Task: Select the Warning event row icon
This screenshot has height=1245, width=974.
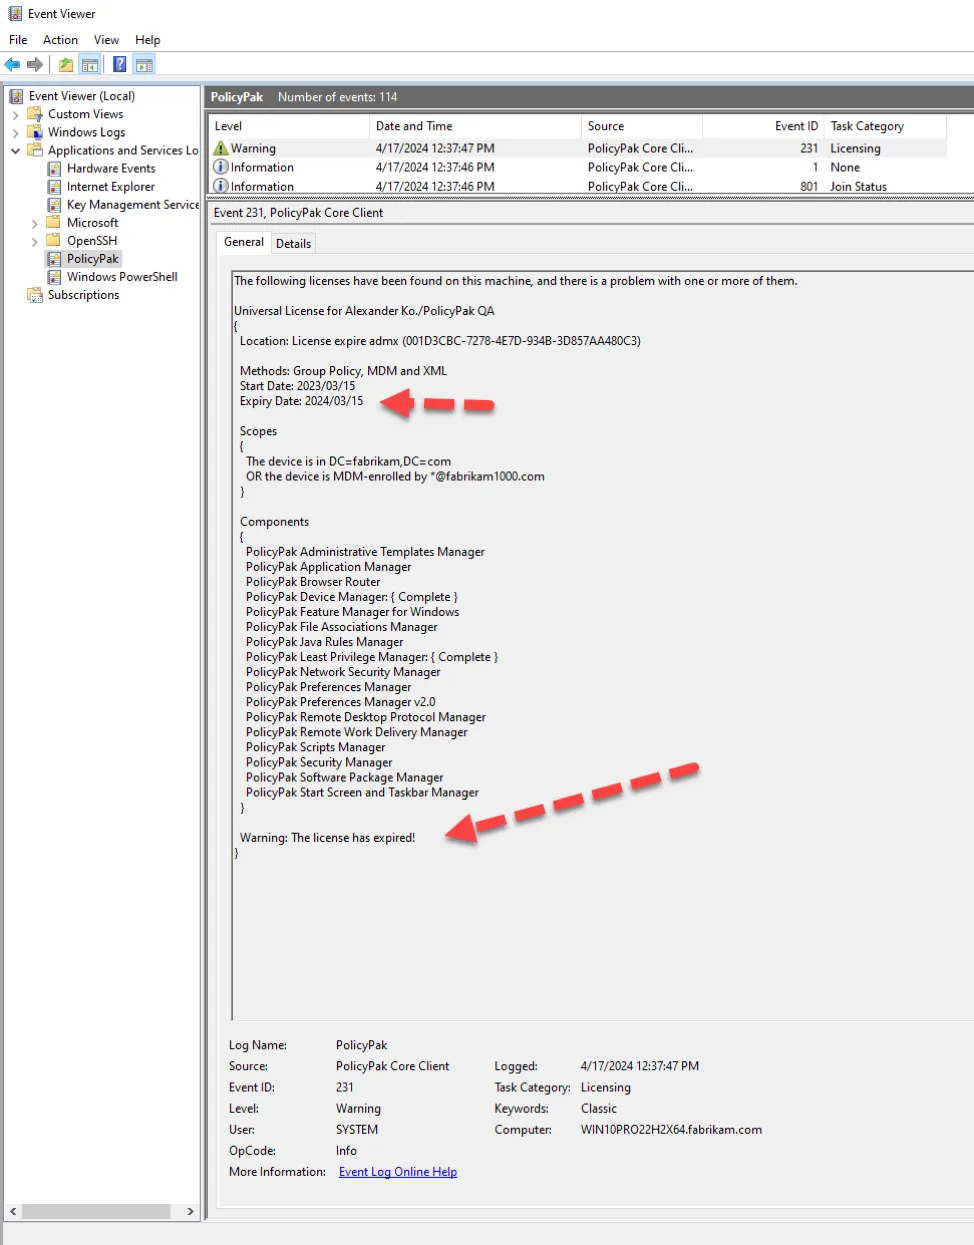Action: point(221,148)
